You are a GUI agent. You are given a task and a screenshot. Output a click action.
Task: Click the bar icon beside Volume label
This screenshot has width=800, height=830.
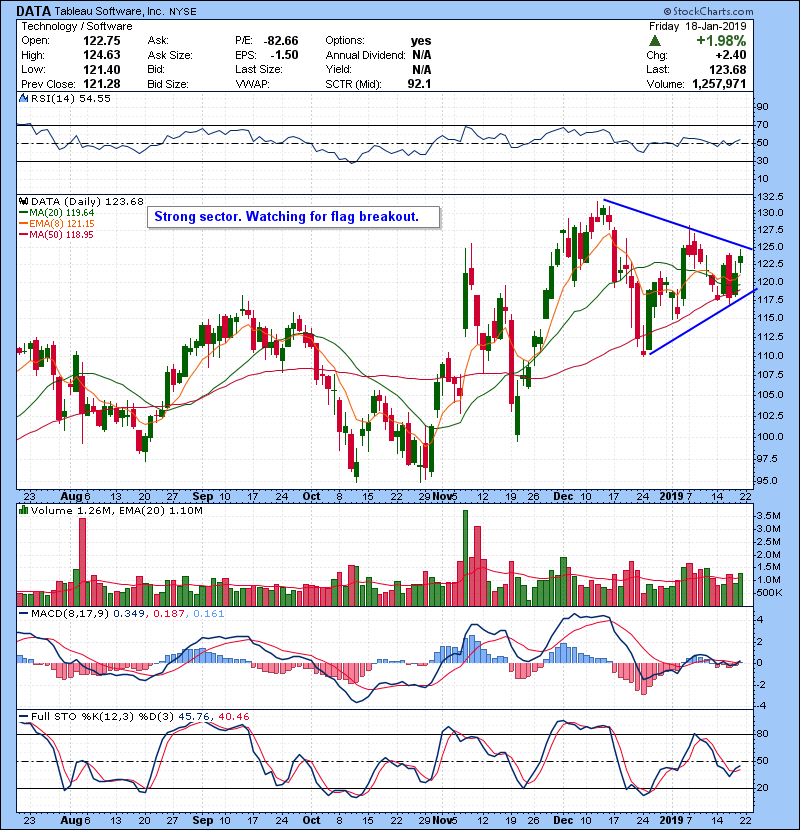point(23,510)
